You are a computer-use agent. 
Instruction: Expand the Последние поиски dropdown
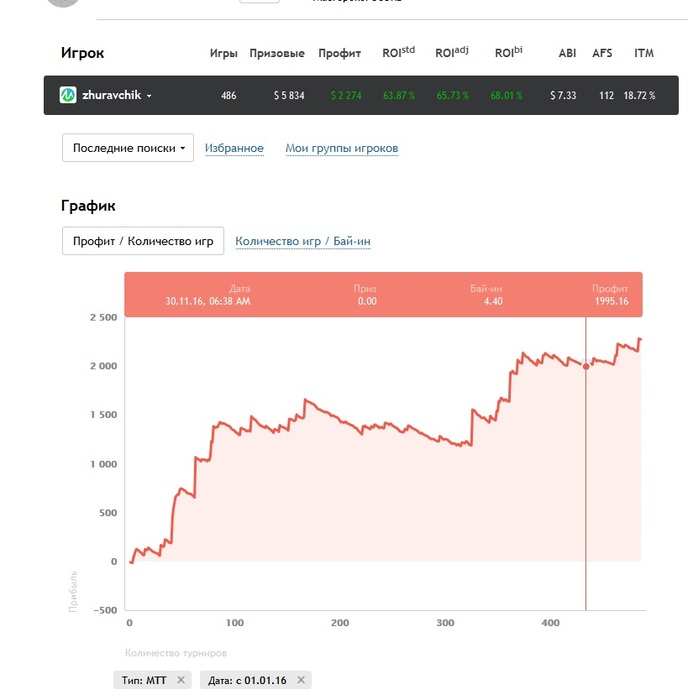(x=128, y=148)
